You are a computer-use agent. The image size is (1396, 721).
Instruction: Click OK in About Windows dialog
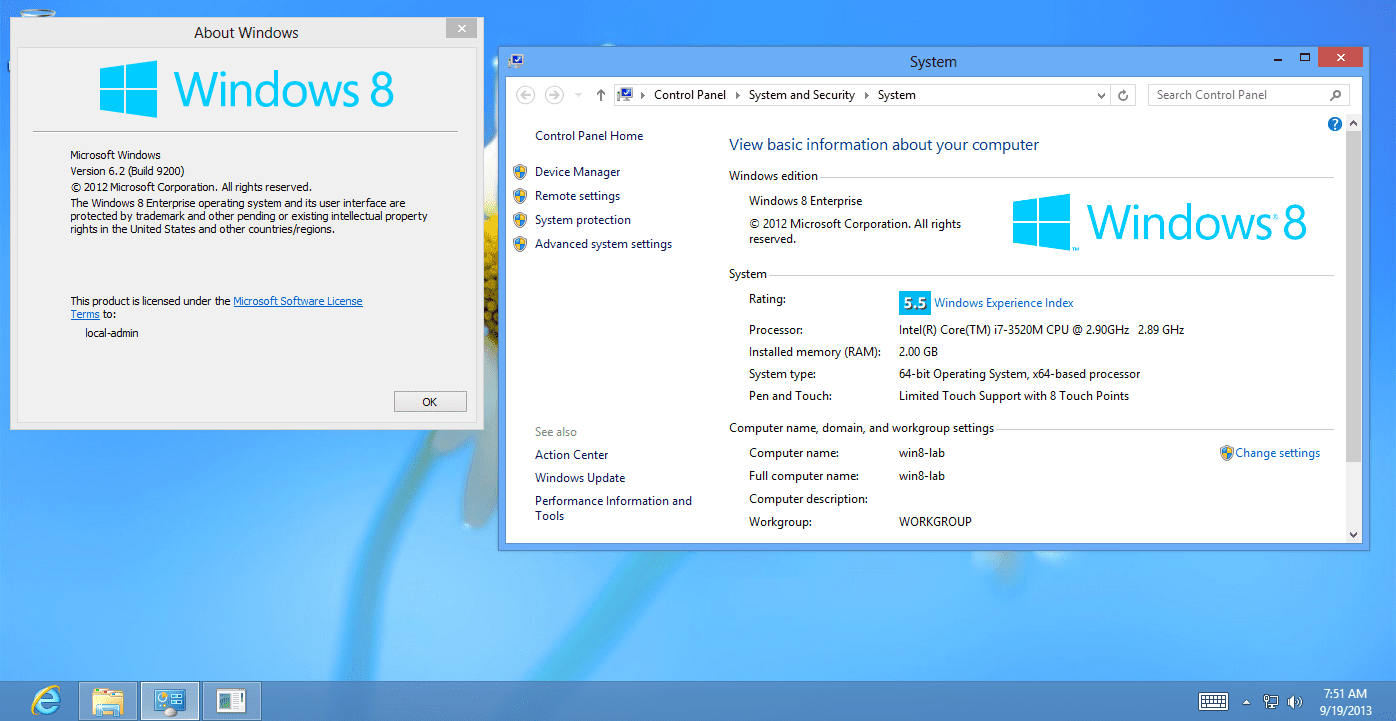(x=430, y=402)
